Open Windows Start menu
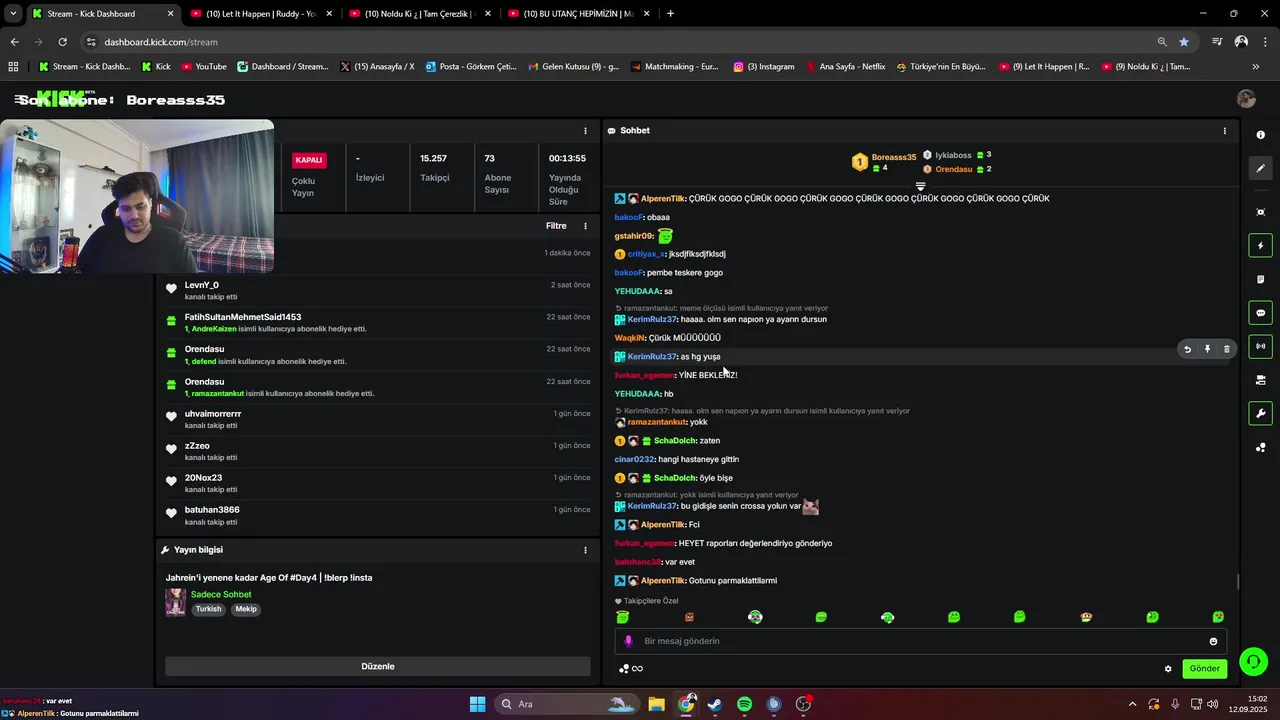1280x720 pixels. tap(477, 704)
